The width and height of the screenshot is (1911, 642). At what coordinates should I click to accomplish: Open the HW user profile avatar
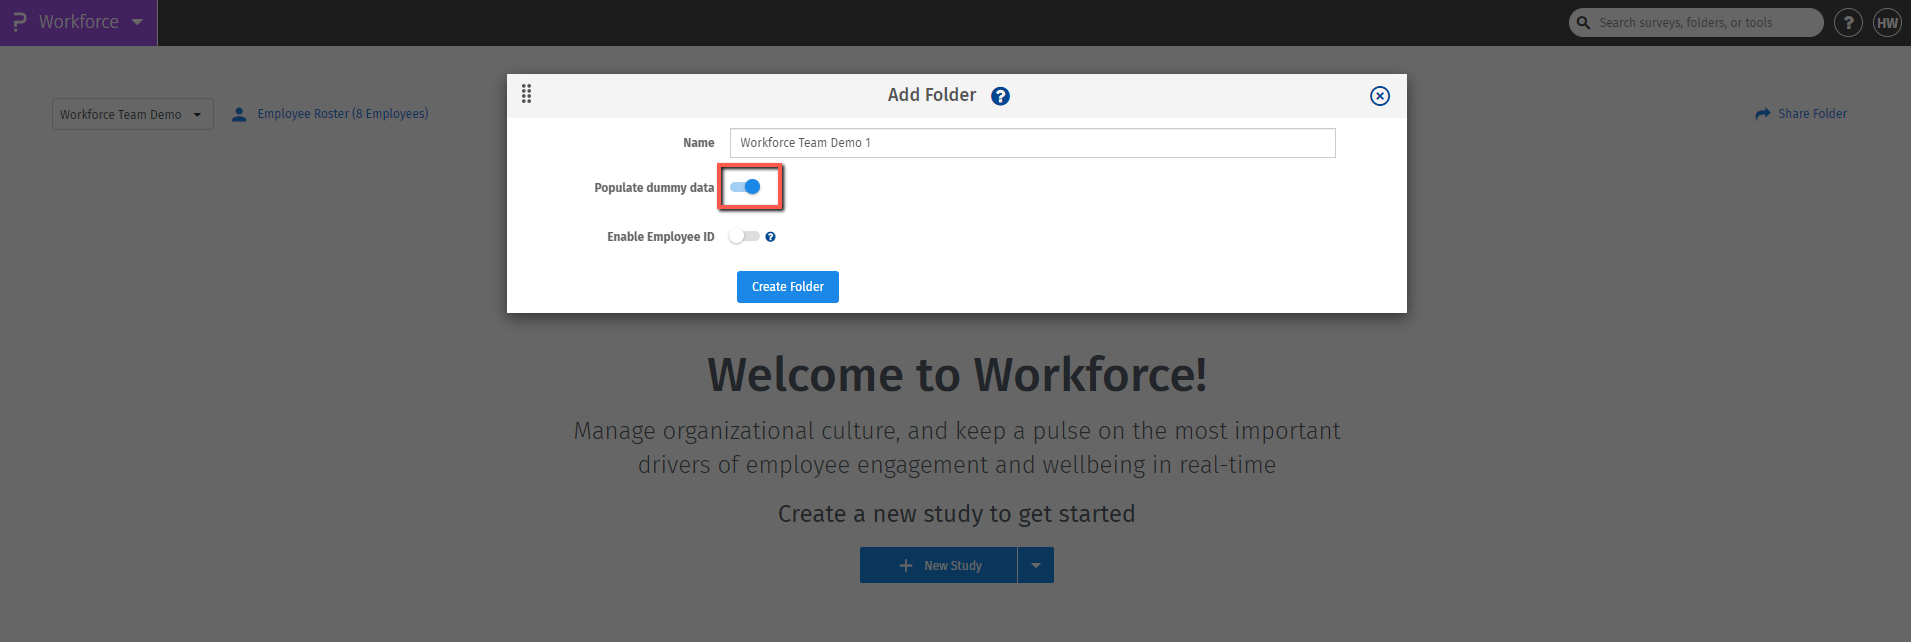tap(1887, 22)
